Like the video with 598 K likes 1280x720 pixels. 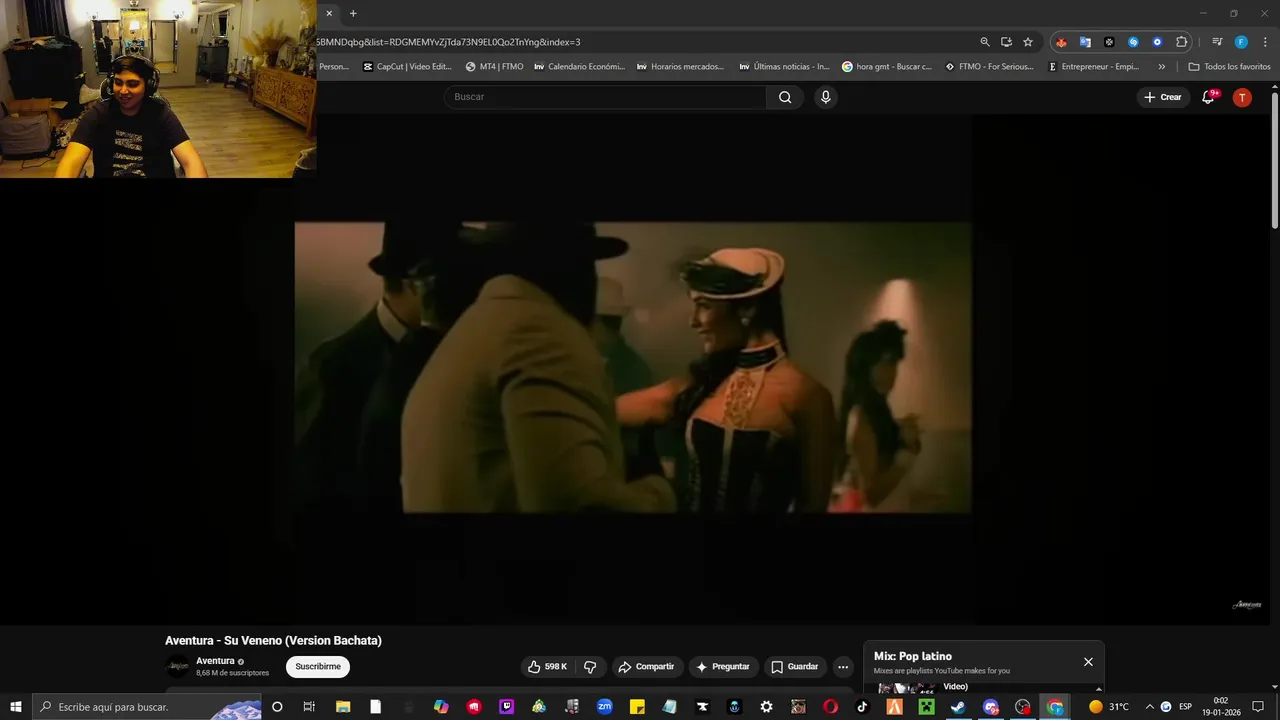[548, 667]
